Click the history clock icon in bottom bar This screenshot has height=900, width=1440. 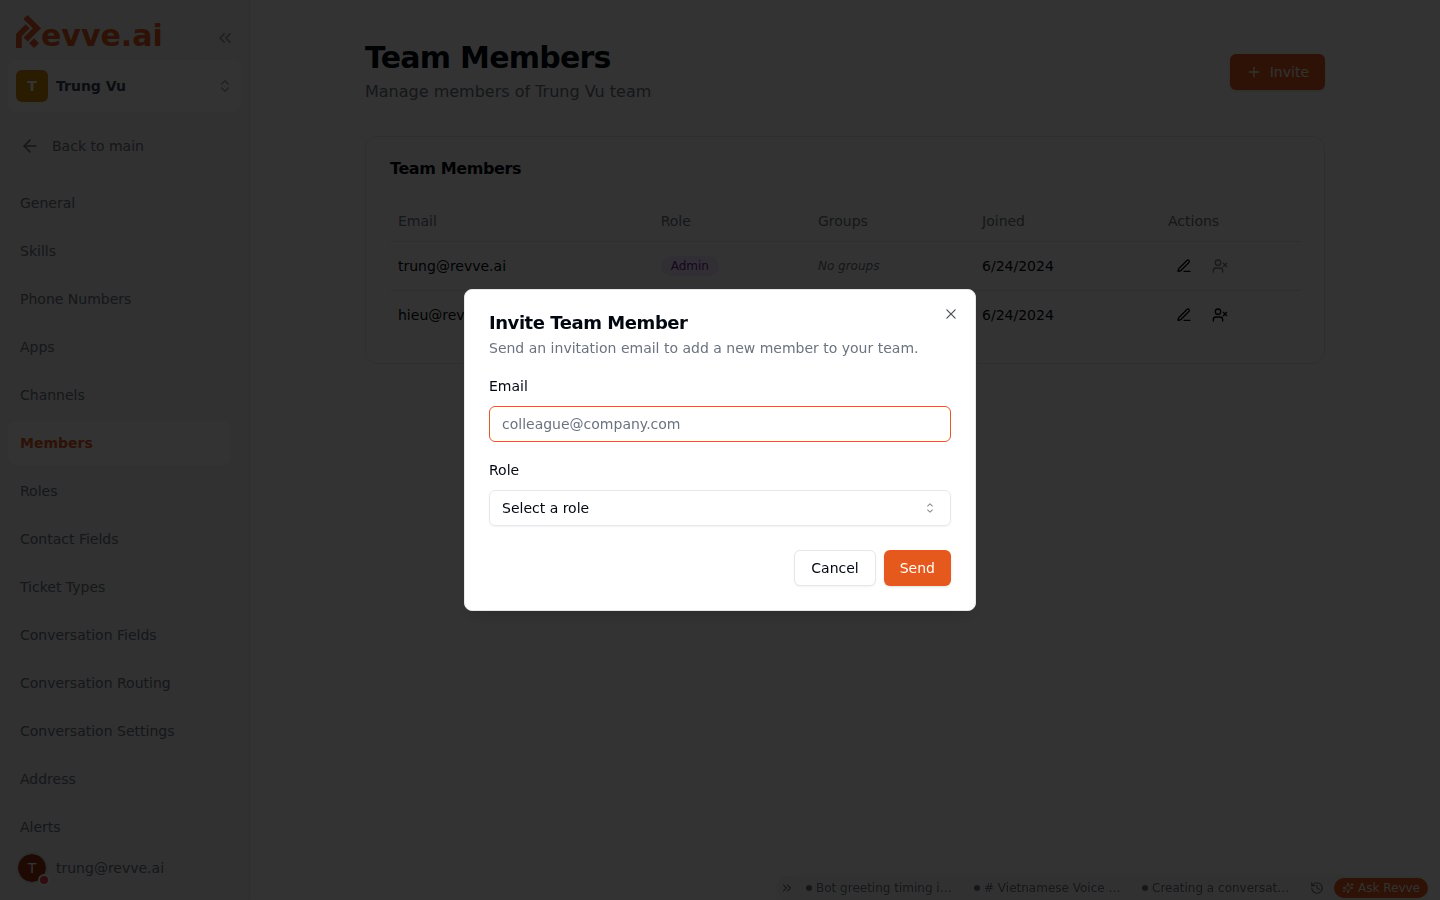[x=1317, y=888]
